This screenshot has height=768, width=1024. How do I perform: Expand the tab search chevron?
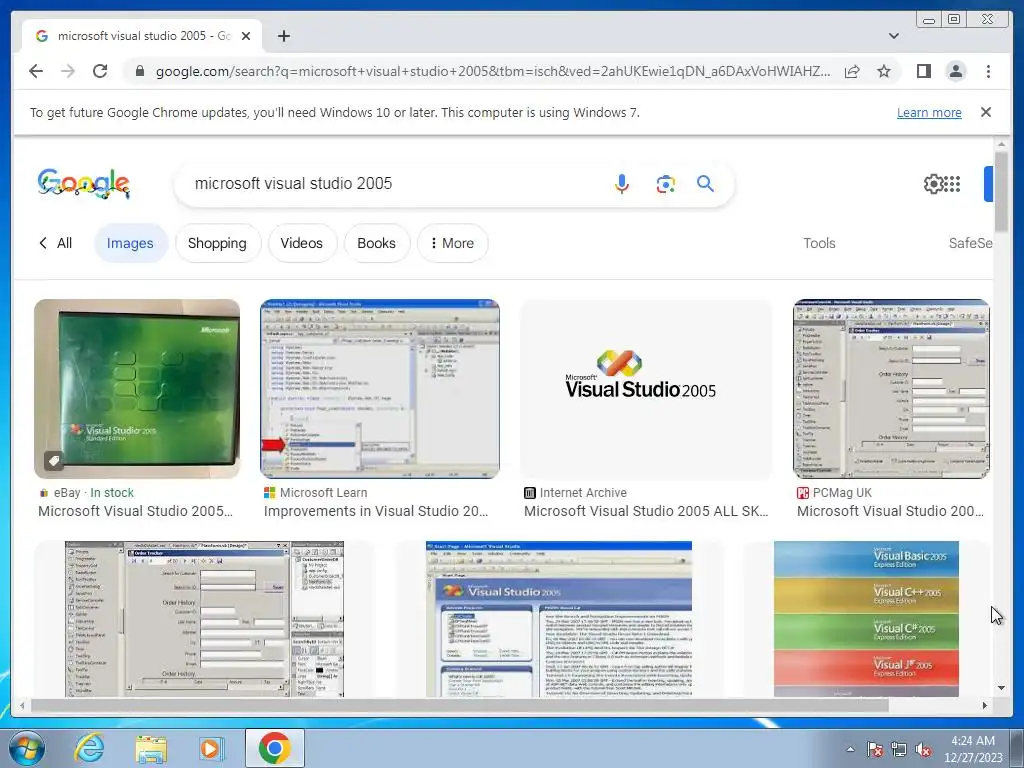click(x=893, y=36)
